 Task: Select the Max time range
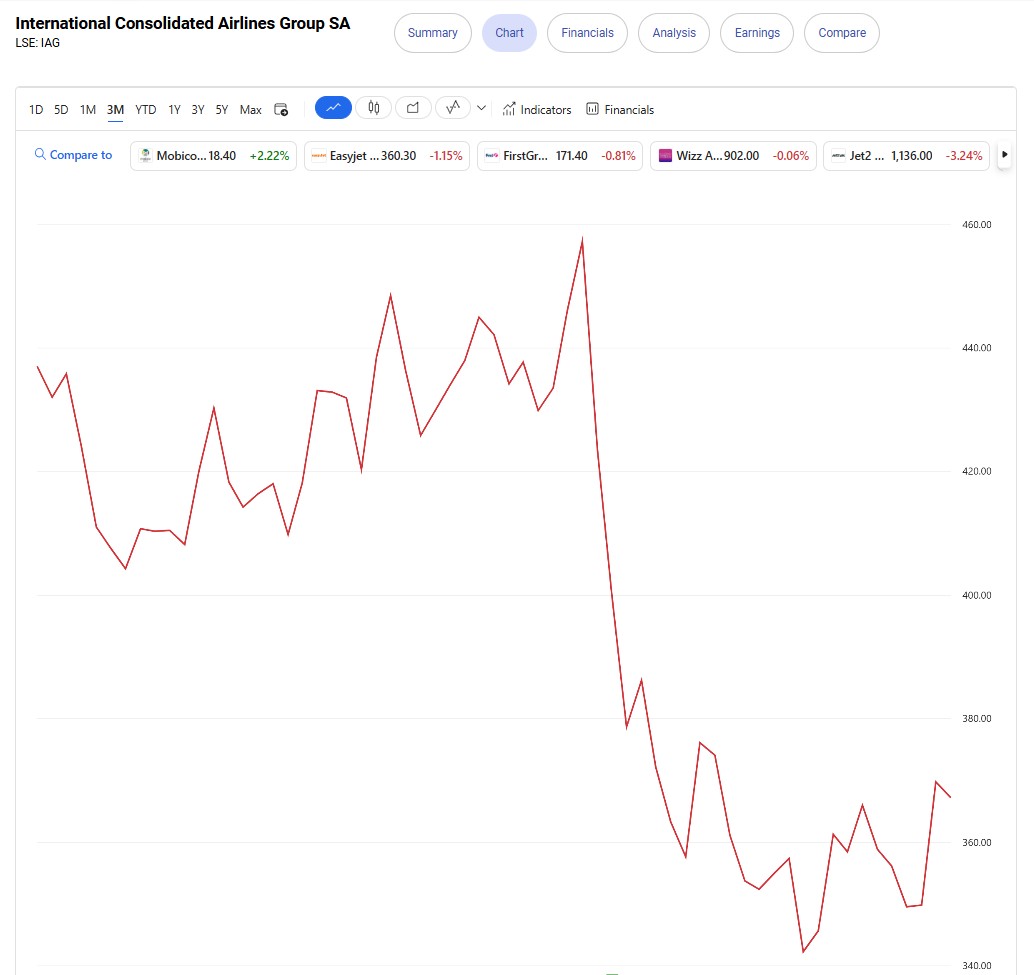tap(250, 110)
